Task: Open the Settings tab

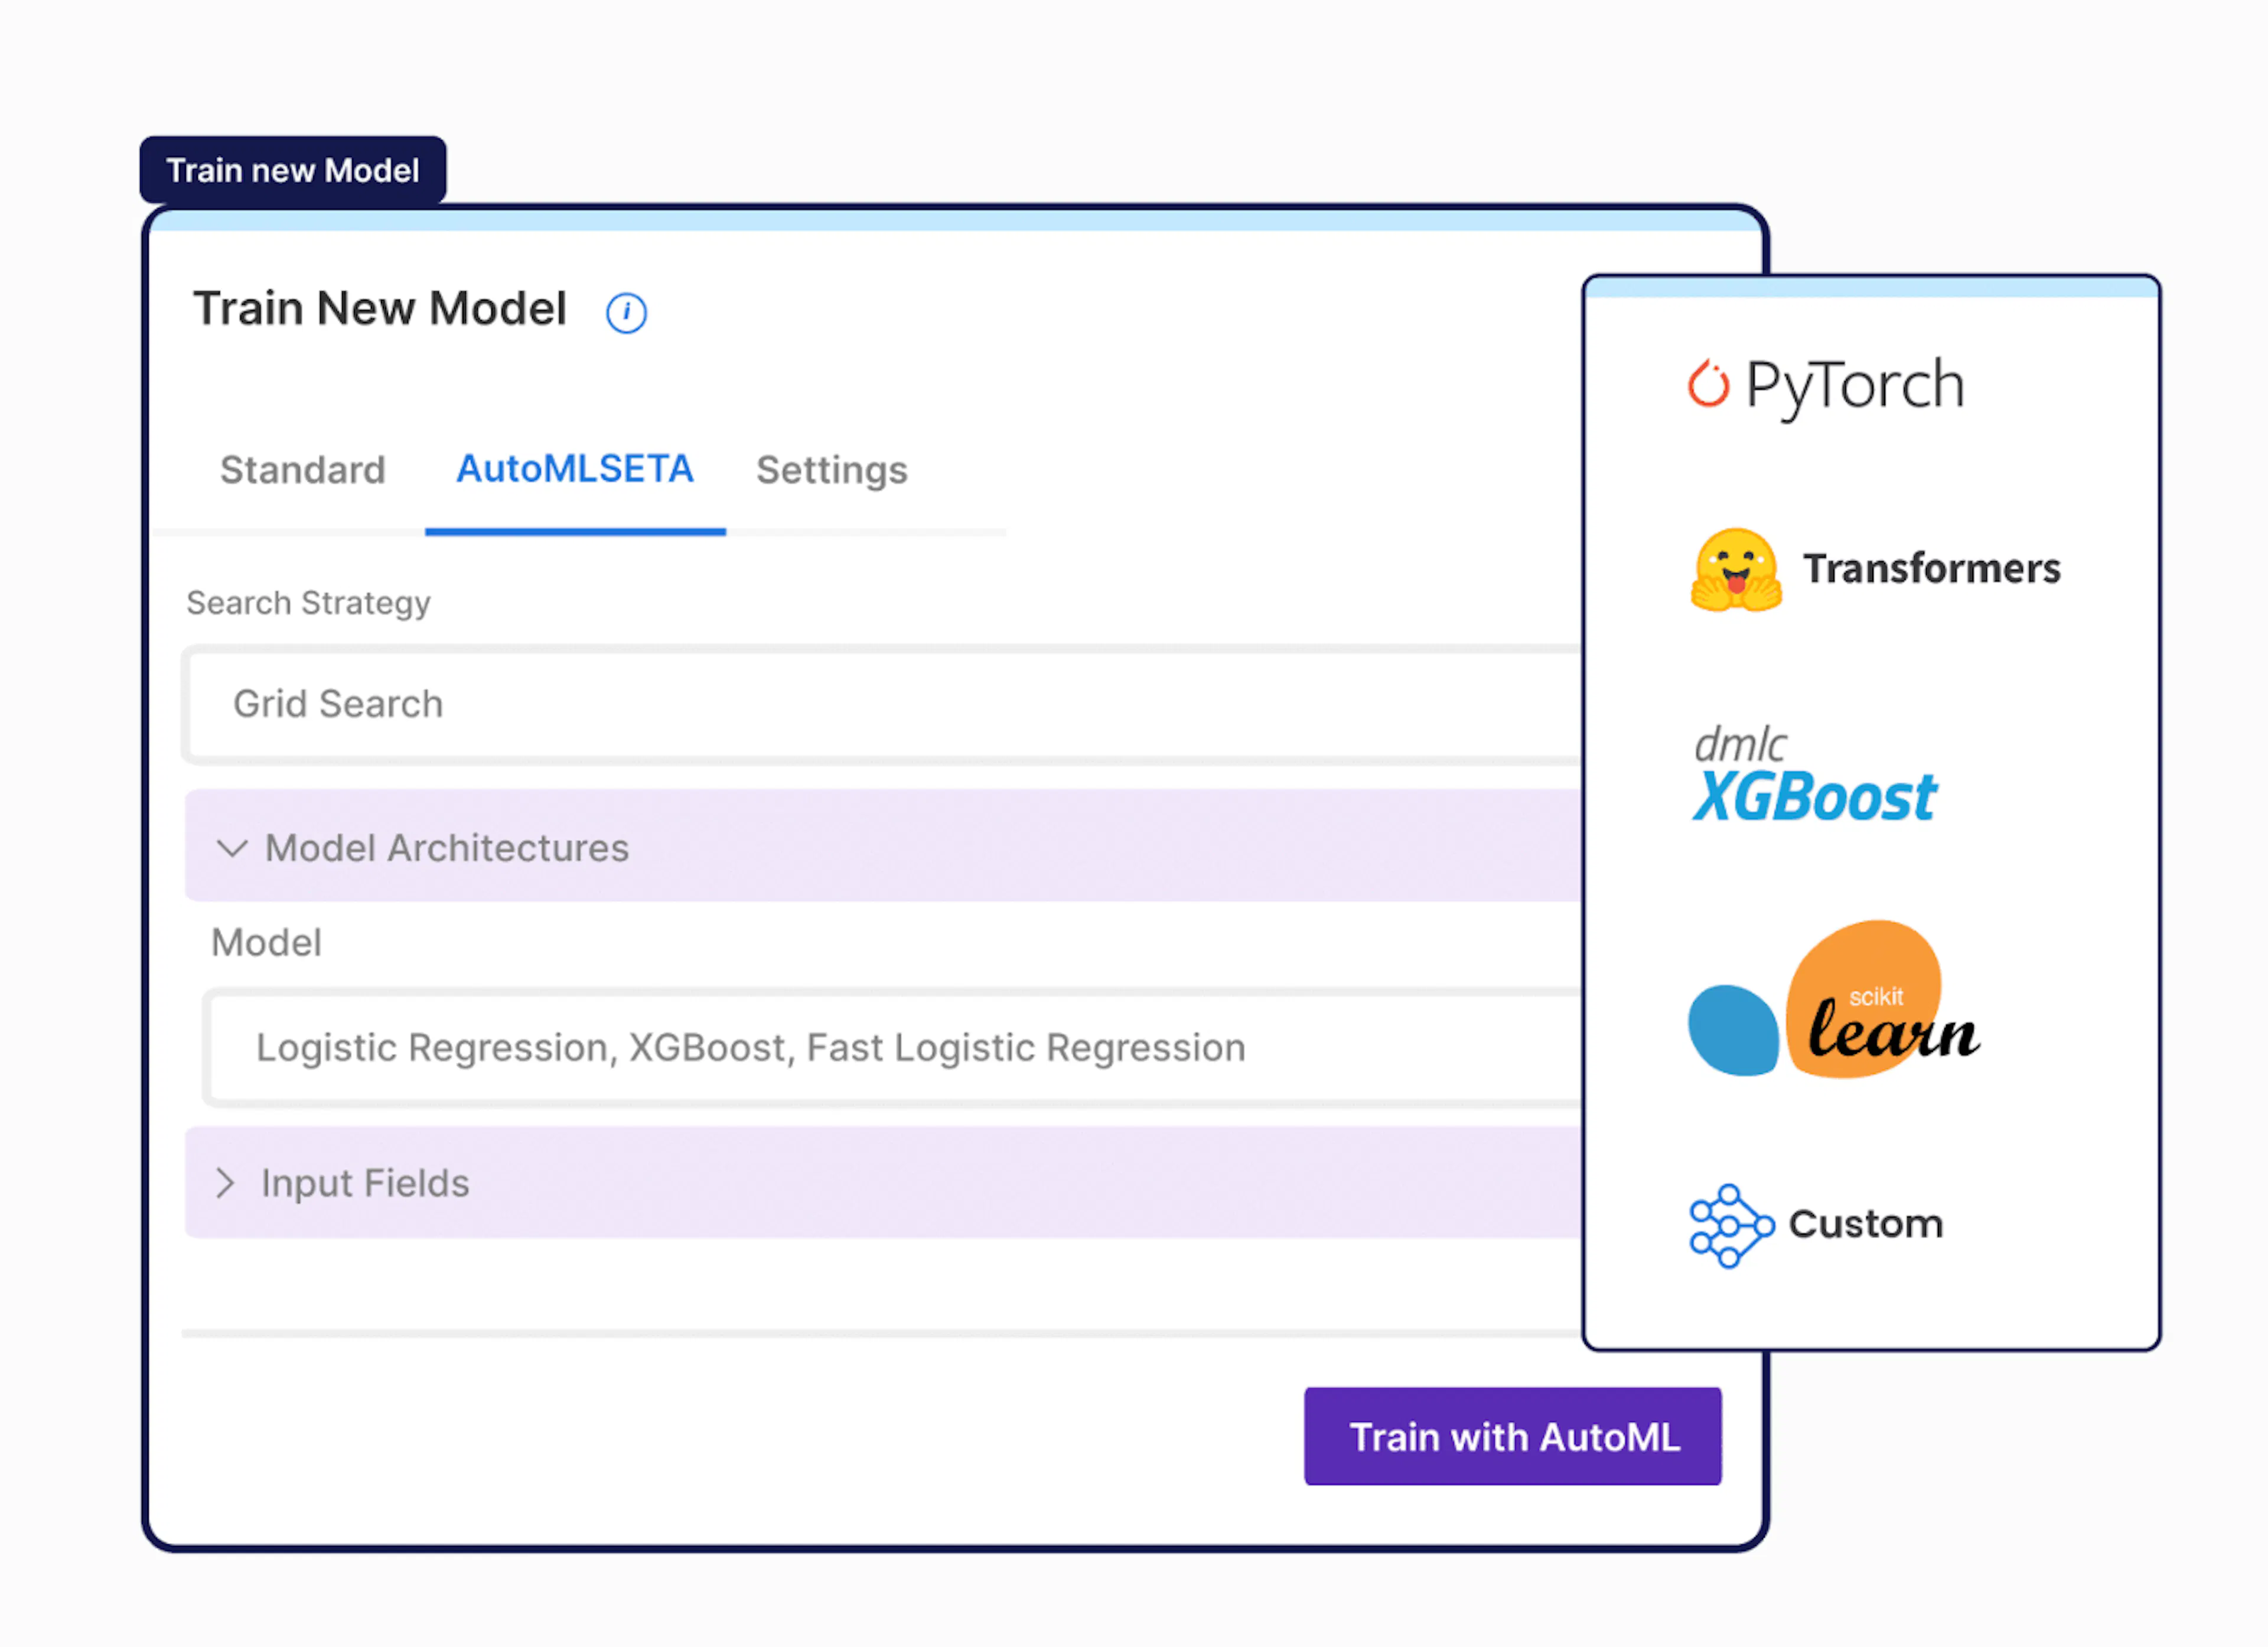Action: [x=831, y=470]
